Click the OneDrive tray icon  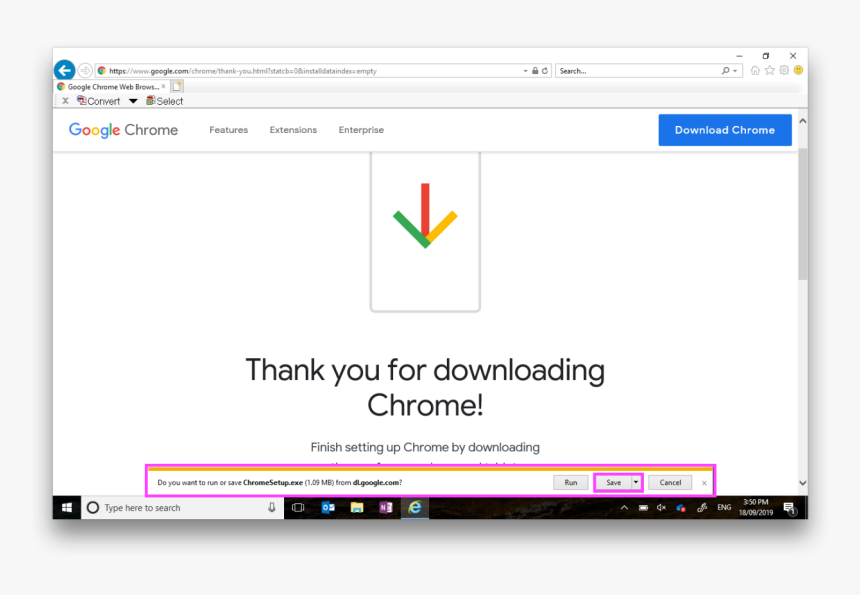[x=681, y=508]
